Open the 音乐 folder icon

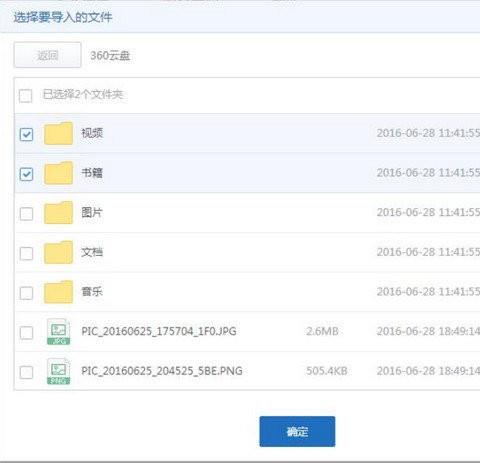click(58, 292)
